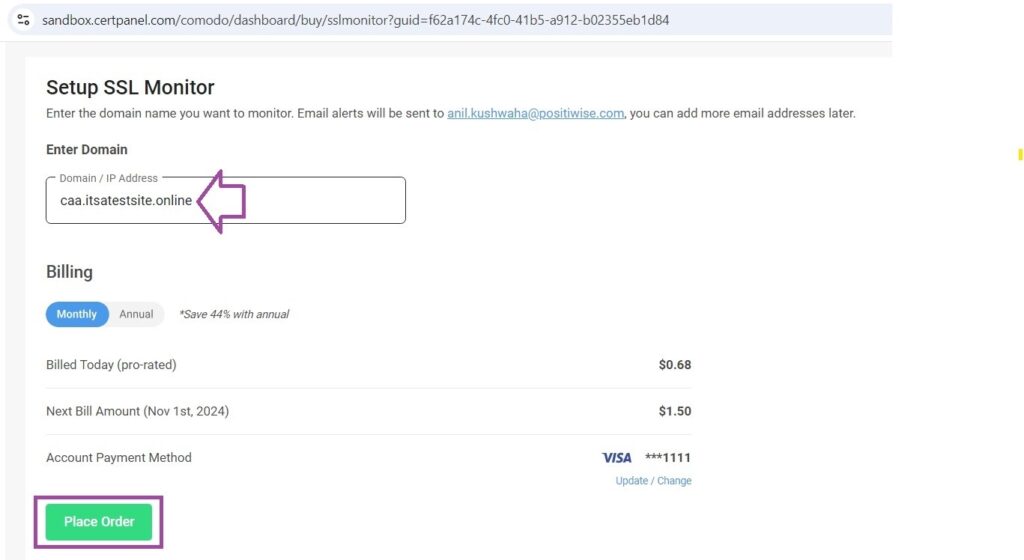Viewport: 1024px width, 560px height.
Task: Click the VISA card logo
Action: [616, 458]
